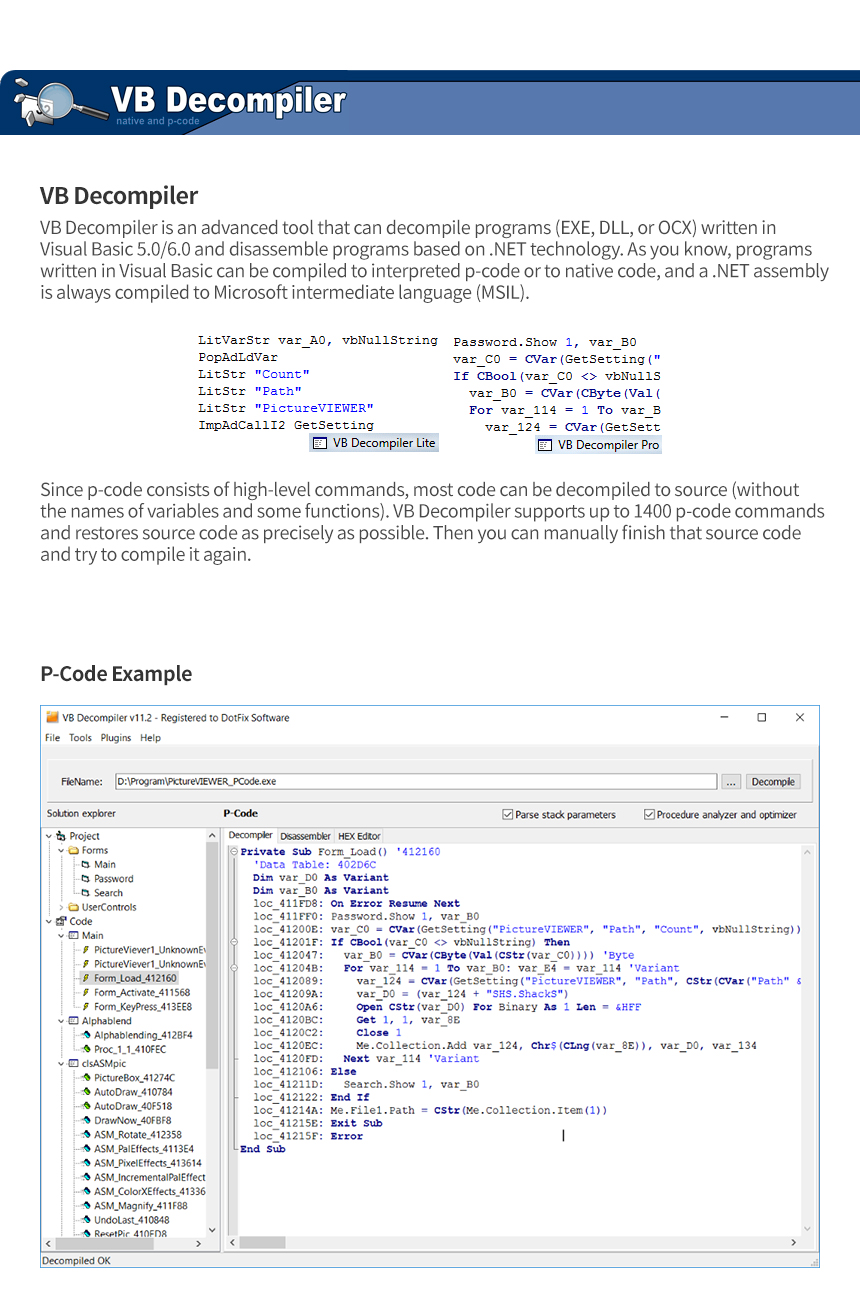Image resolution: width=860 pixels, height=1298 pixels.
Task: Click the Password form icon
Action: coord(86,879)
